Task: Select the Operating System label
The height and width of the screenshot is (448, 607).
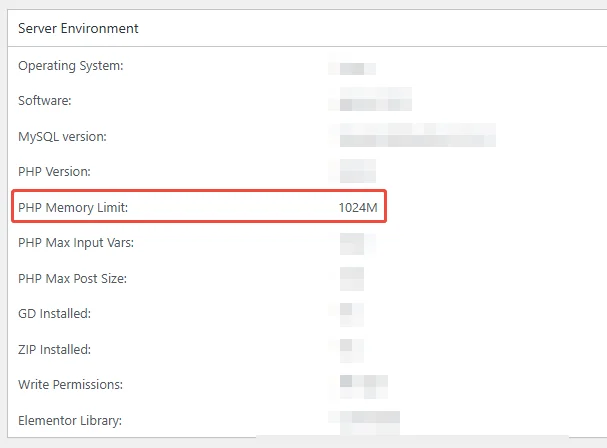Action: [70, 66]
